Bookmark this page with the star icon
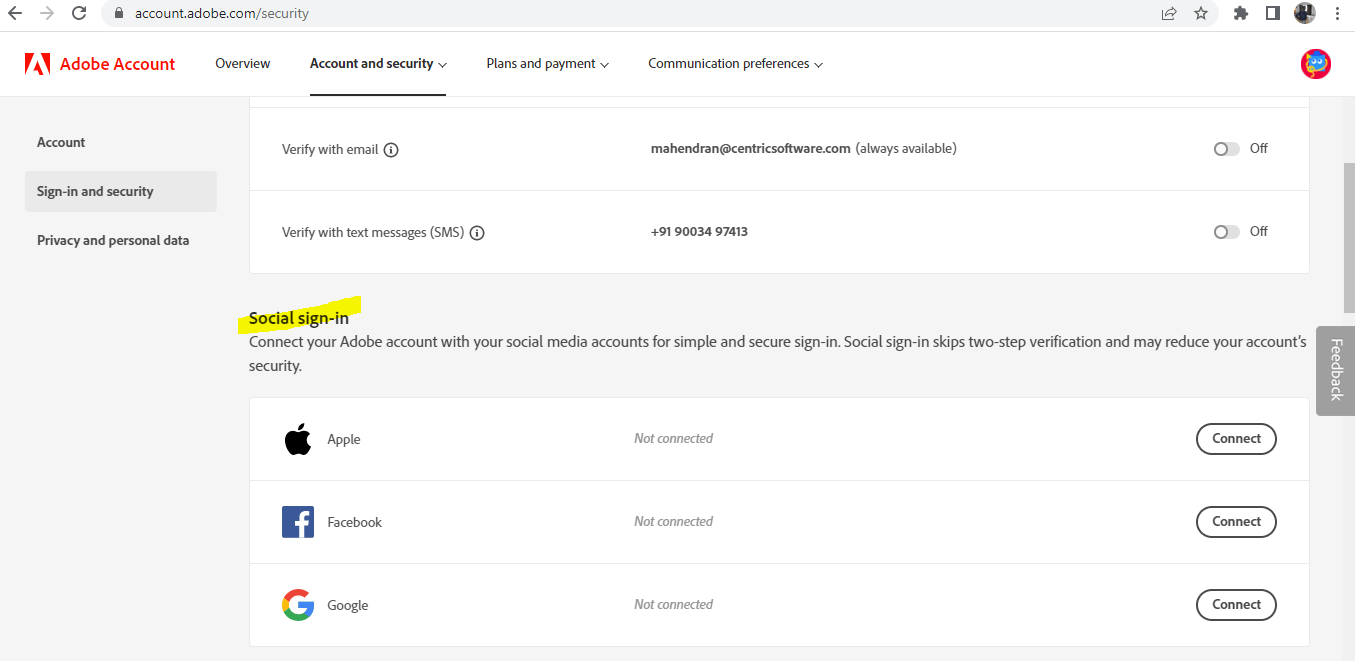The image size is (1355, 661). (x=1200, y=13)
